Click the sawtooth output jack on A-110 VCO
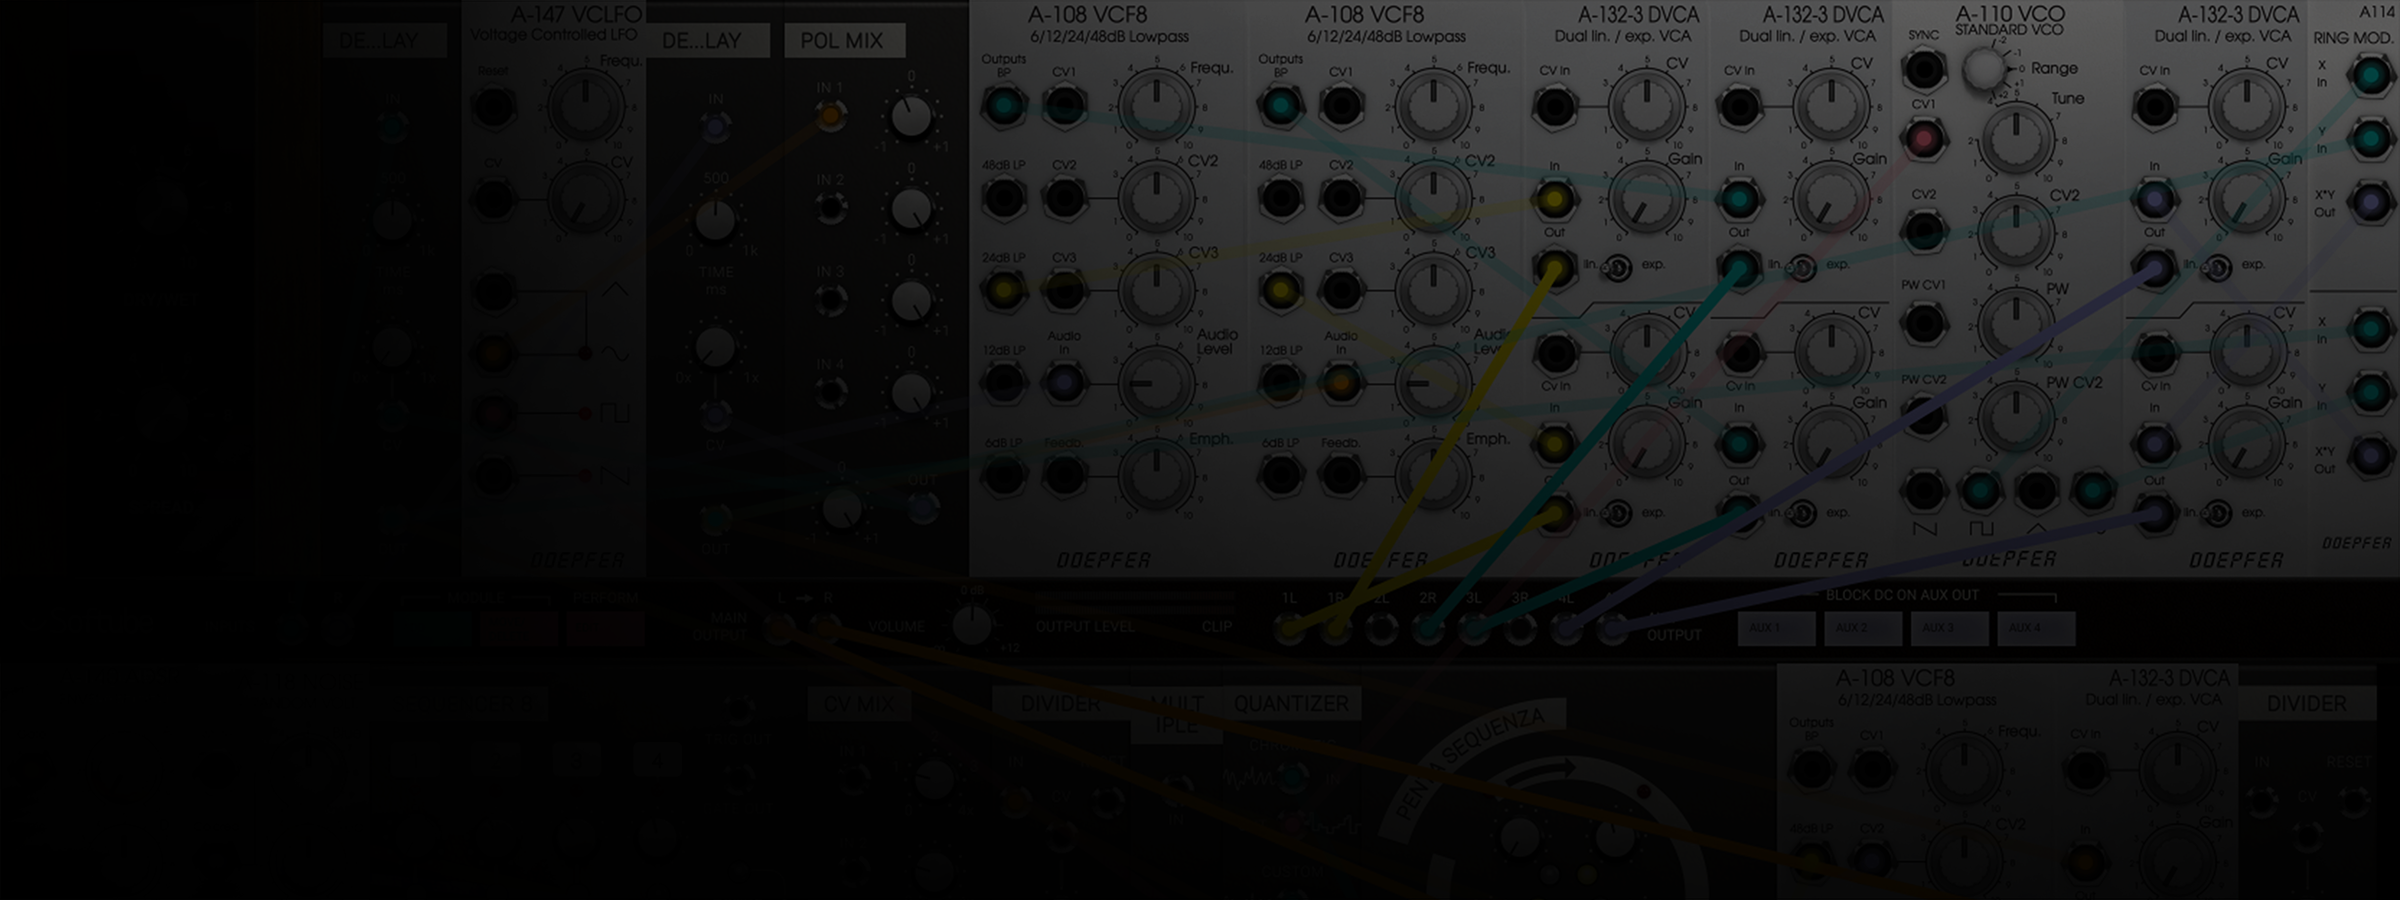 1923,492
